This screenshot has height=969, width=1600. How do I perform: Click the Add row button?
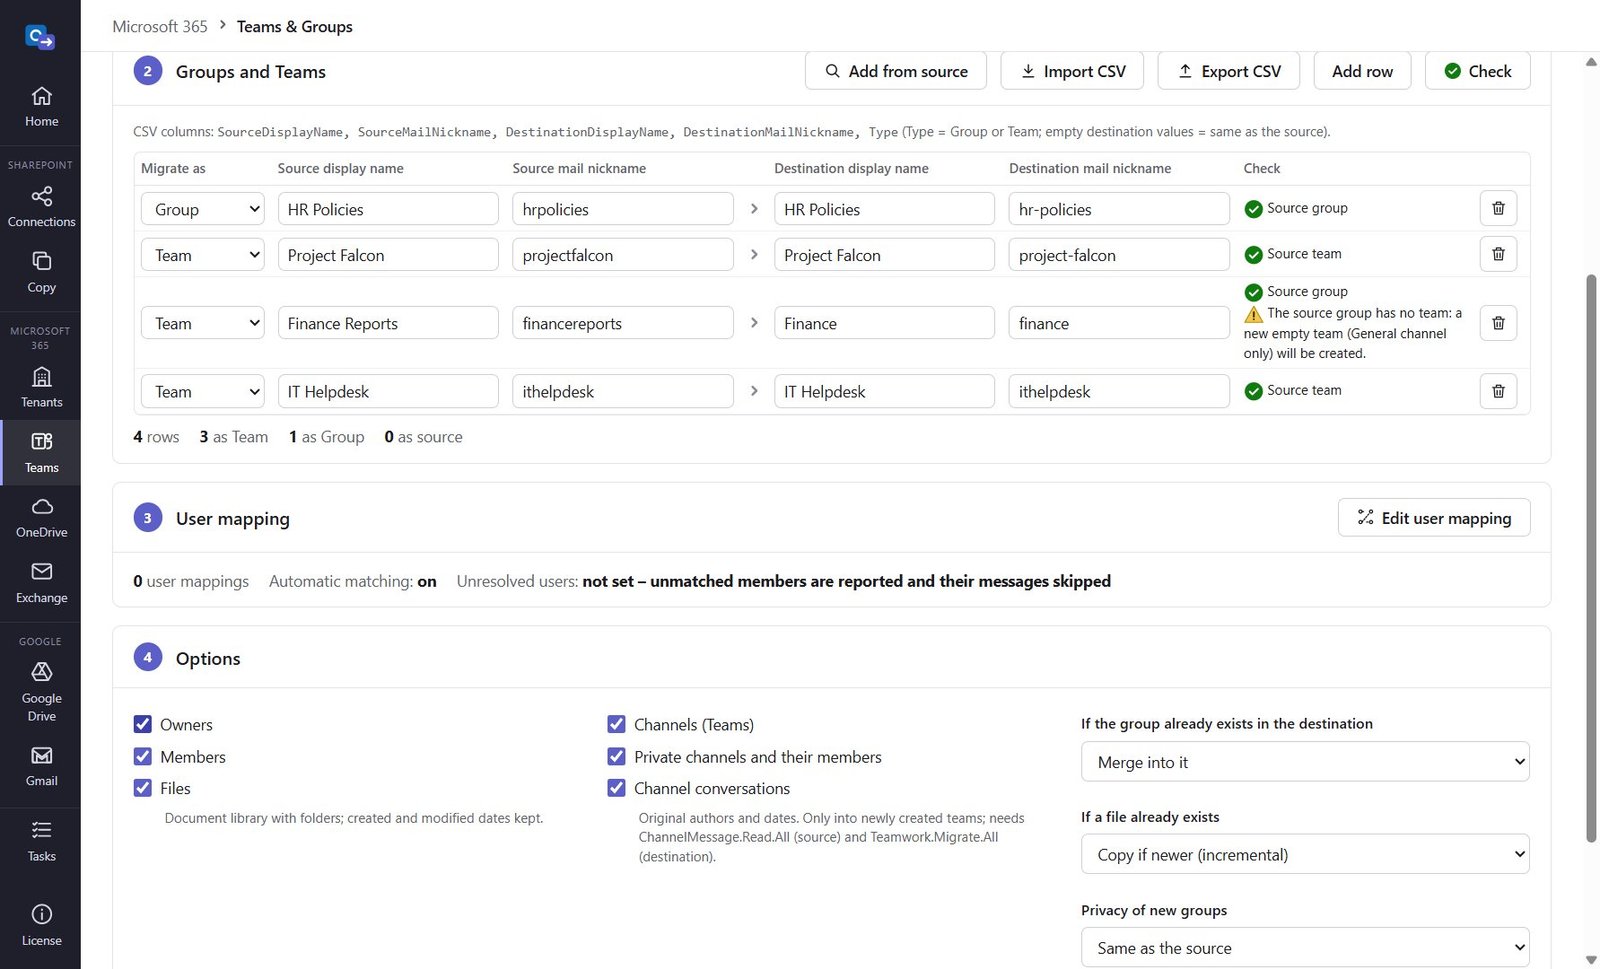(1362, 71)
